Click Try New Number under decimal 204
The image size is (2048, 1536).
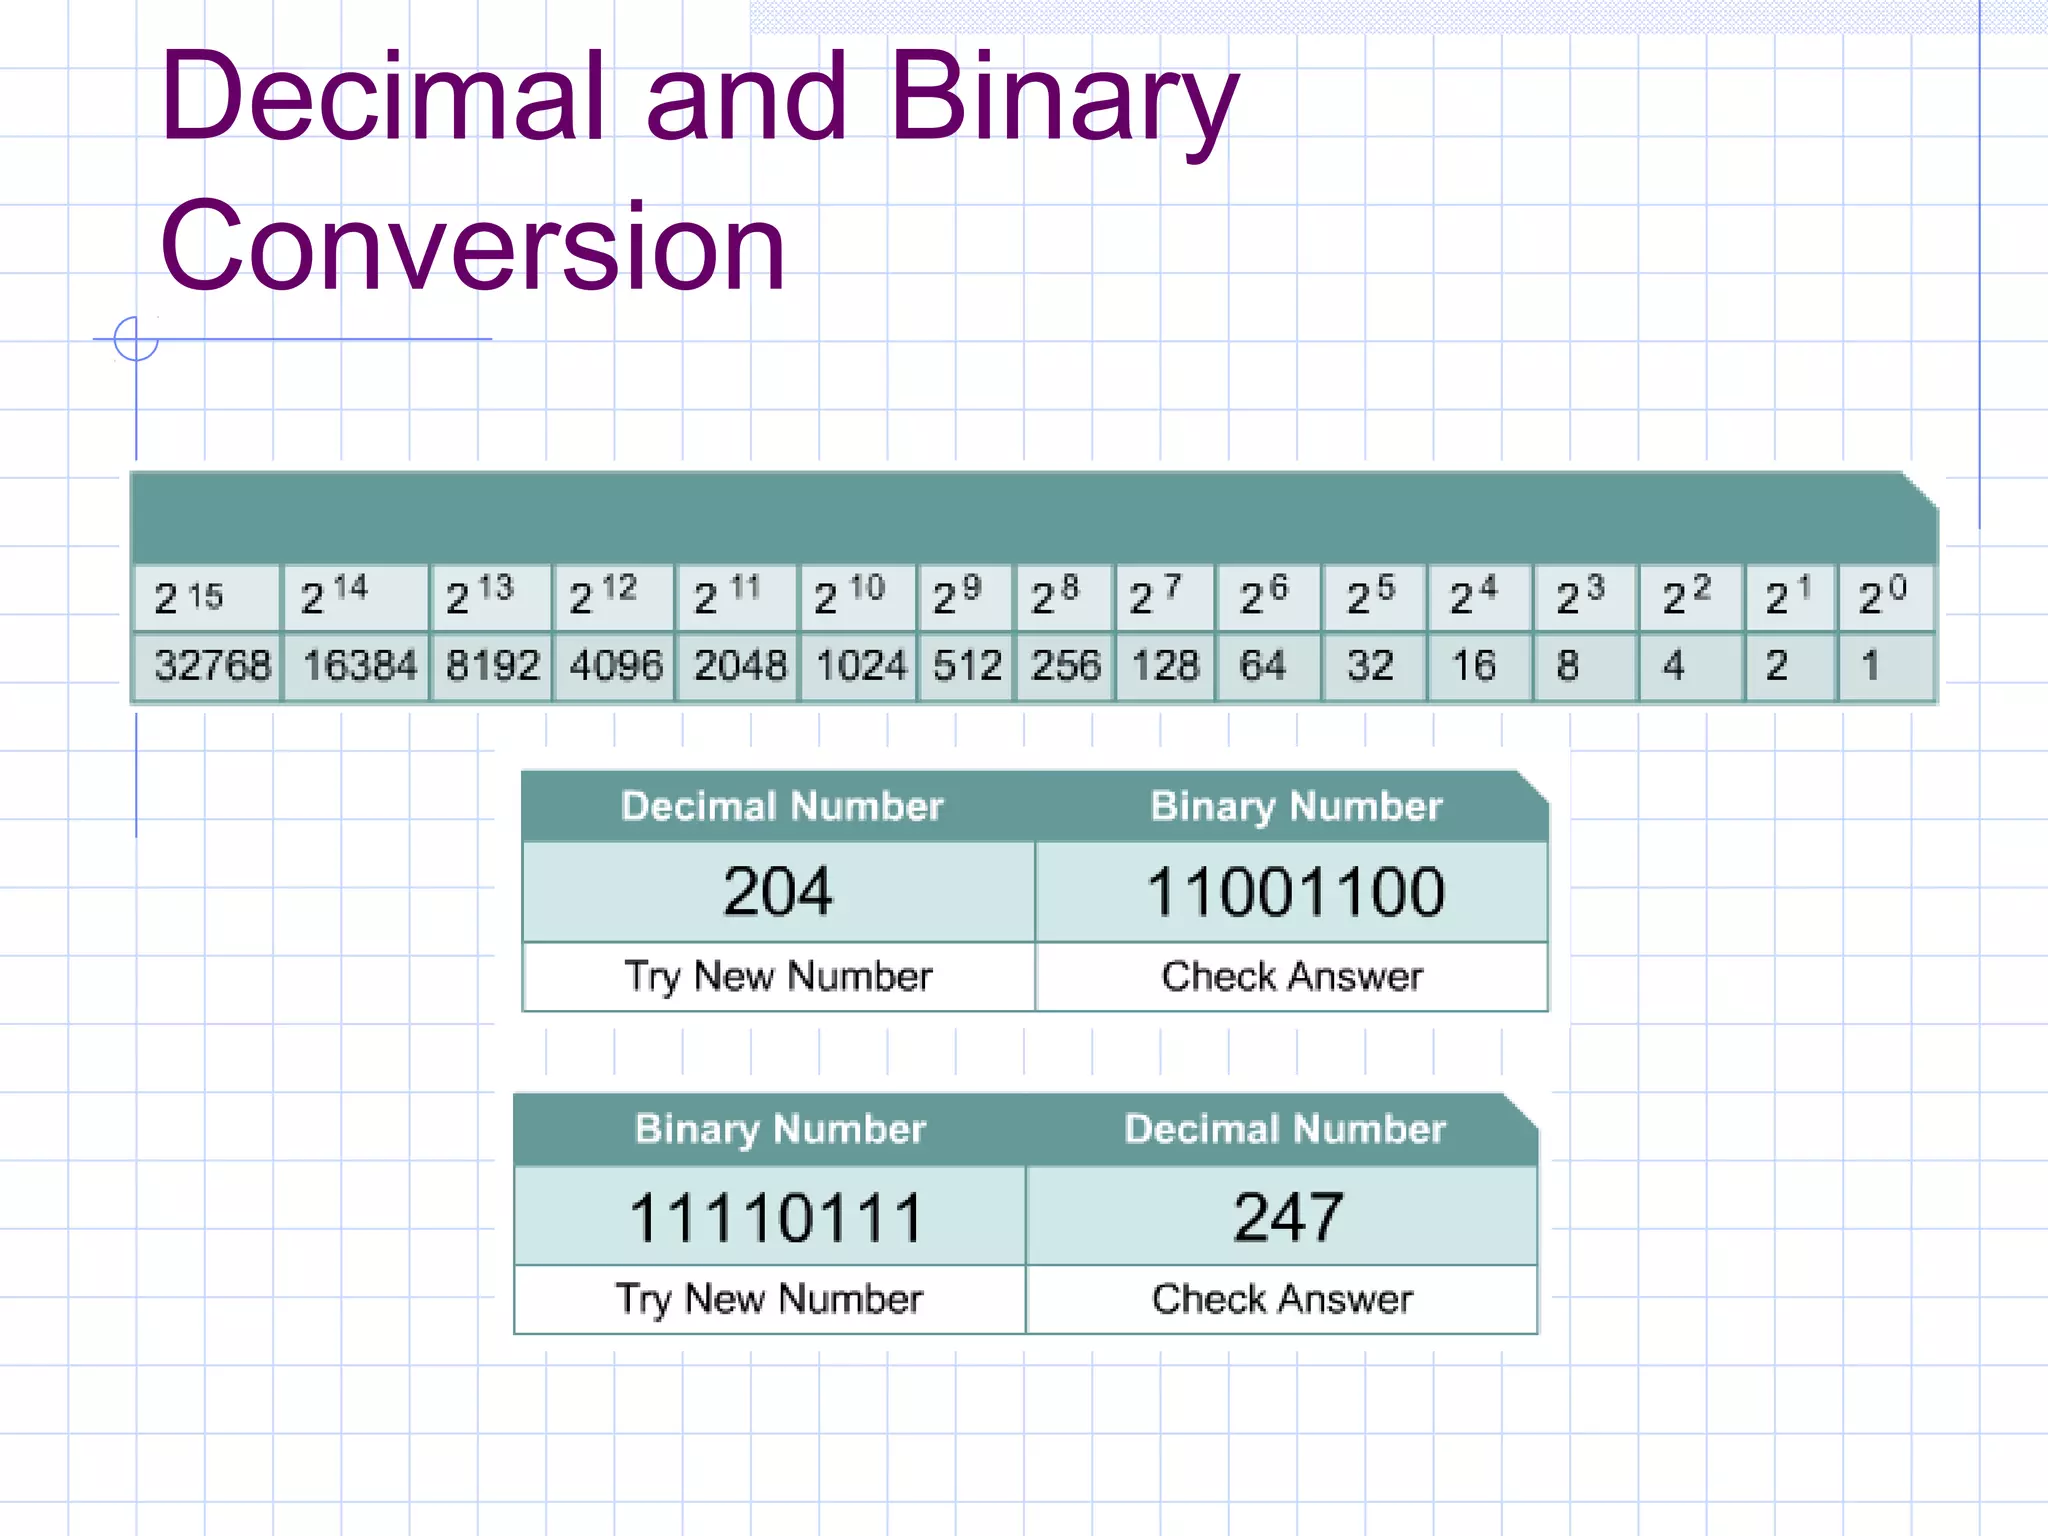click(778, 976)
